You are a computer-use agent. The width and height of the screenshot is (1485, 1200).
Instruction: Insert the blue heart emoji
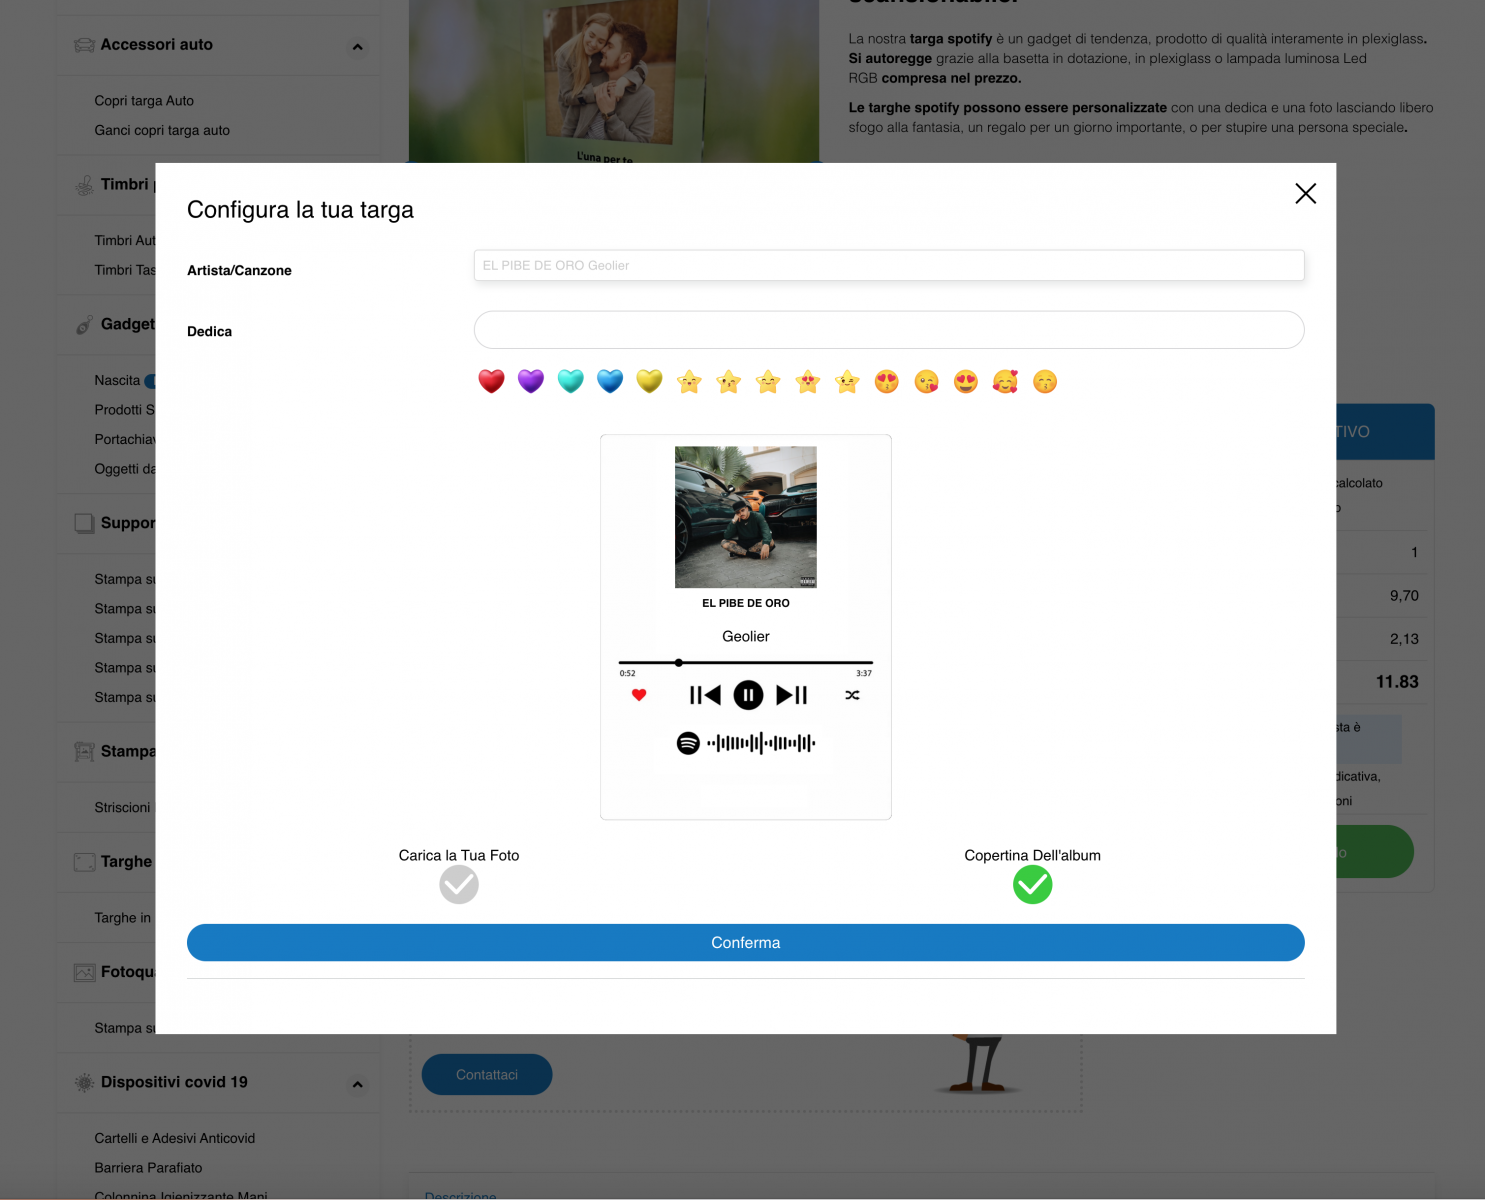[610, 381]
